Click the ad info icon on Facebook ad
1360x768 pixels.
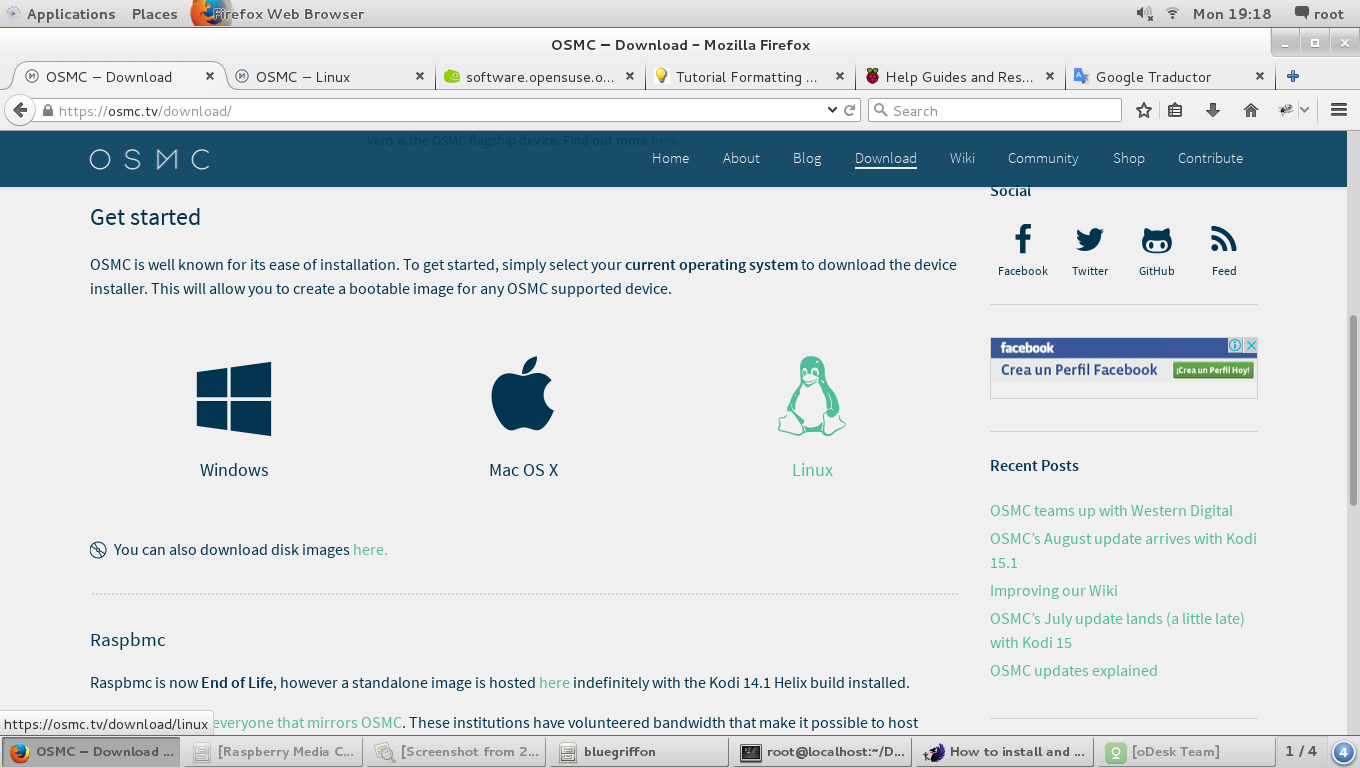coord(1235,345)
